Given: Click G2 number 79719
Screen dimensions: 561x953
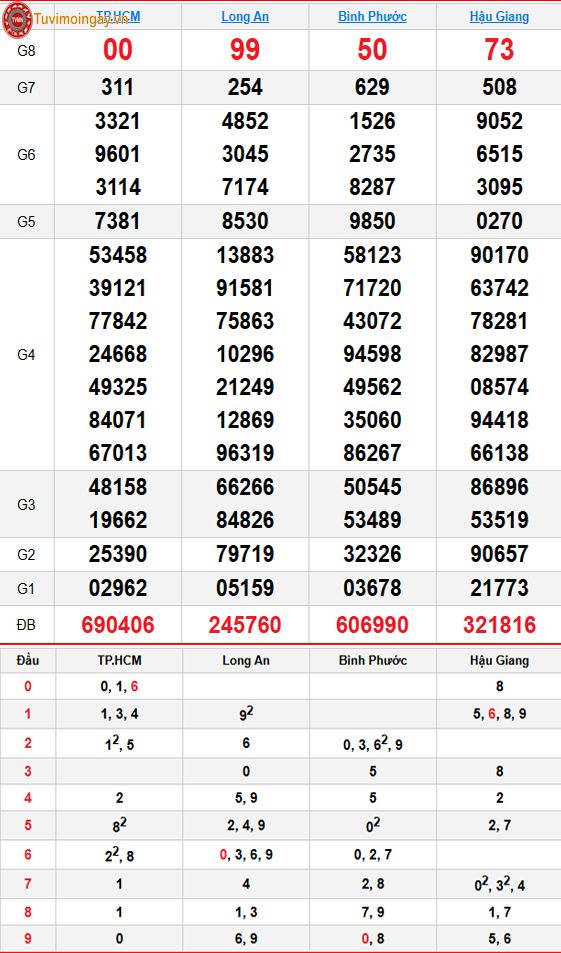Looking at the screenshot, I should click(x=245, y=554).
